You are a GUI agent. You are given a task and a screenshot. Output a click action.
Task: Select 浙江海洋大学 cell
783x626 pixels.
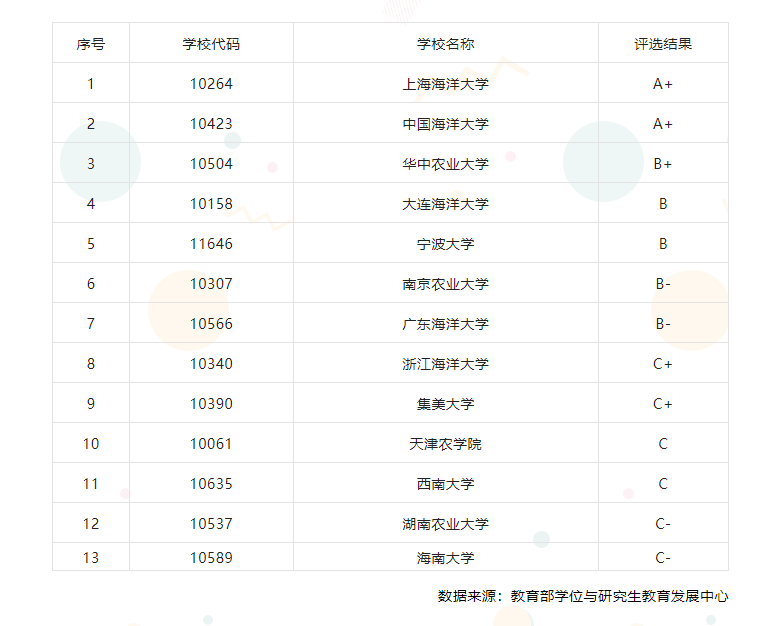tap(445, 363)
